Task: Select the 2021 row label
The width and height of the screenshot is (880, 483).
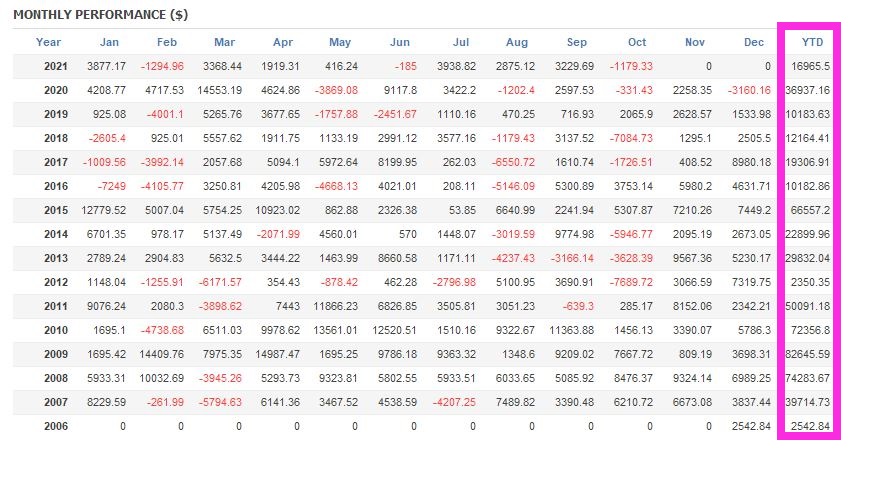Action: tap(56, 66)
